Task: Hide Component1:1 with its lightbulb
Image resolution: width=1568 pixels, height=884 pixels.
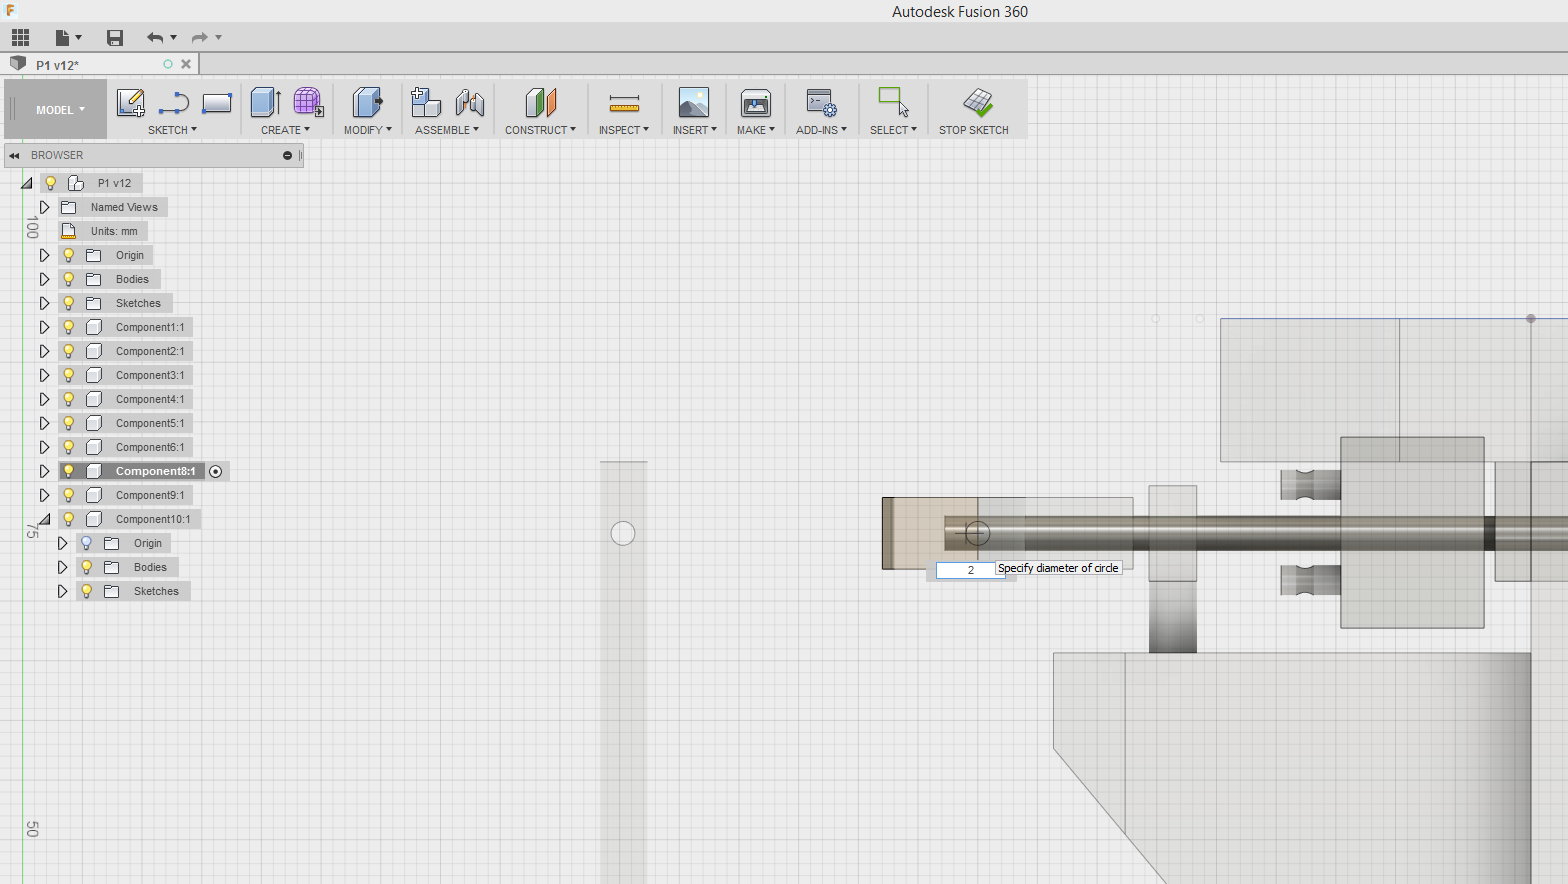Action: (x=69, y=327)
